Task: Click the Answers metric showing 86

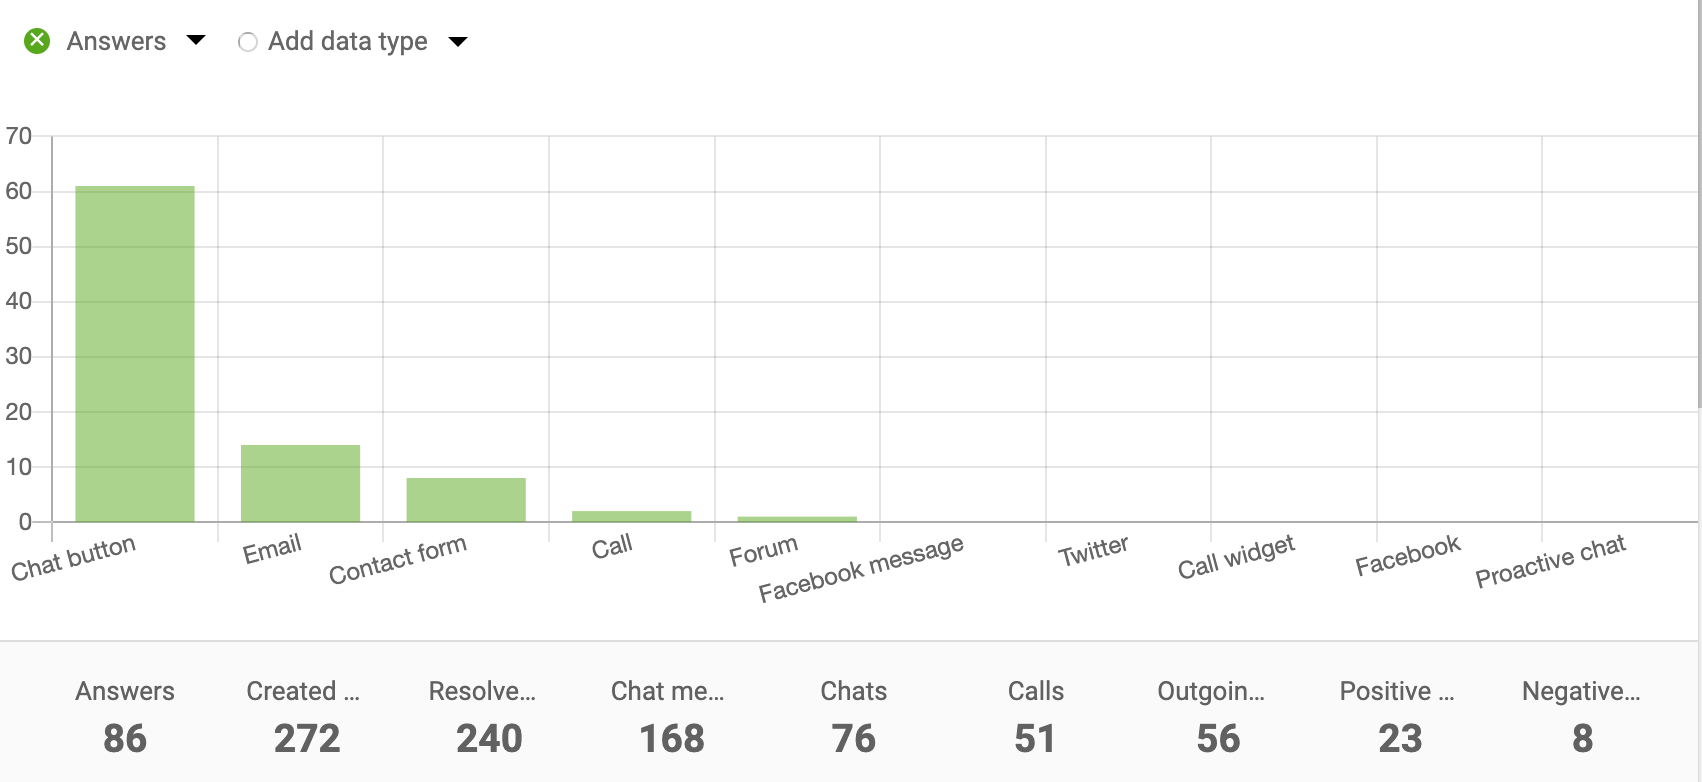Action: coord(124,715)
